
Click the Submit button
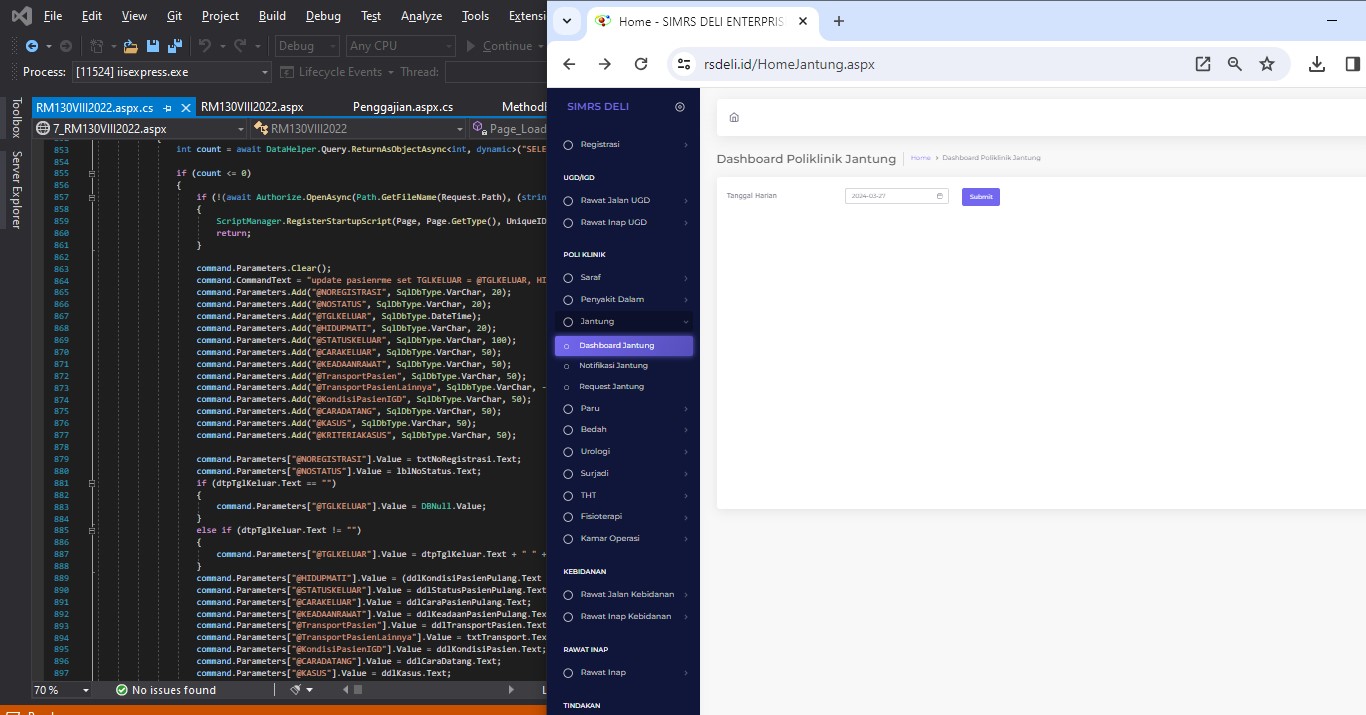pyautogui.click(x=981, y=197)
